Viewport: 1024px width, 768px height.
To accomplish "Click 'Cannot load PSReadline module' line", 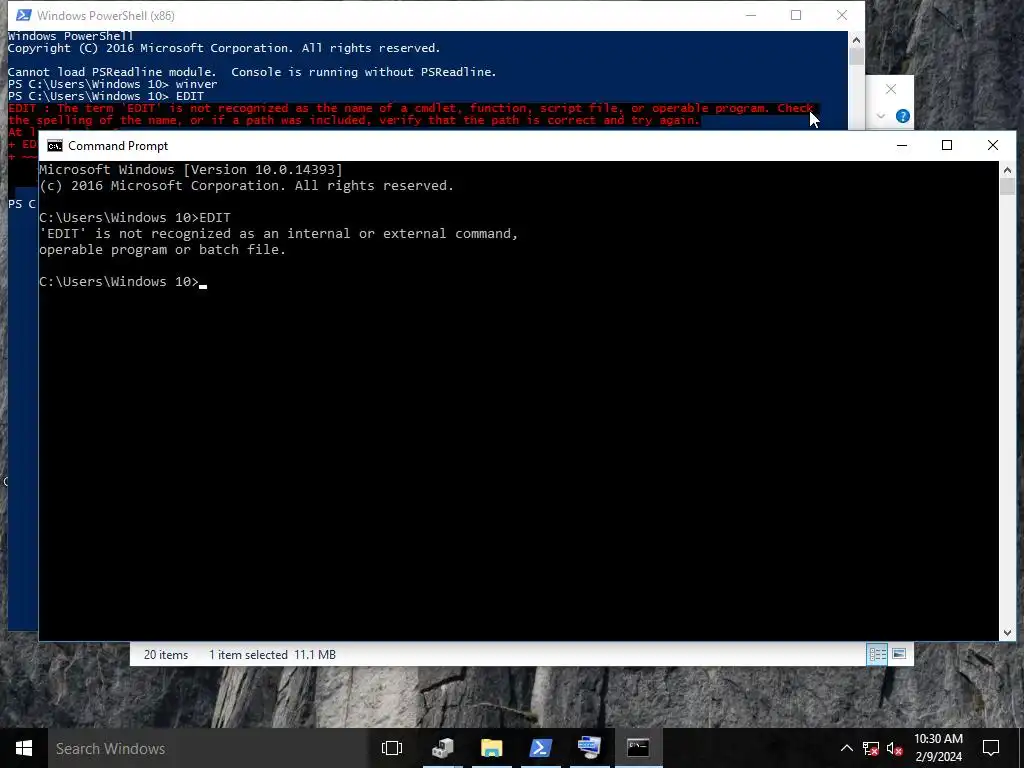I will click(x=252, y=72).
